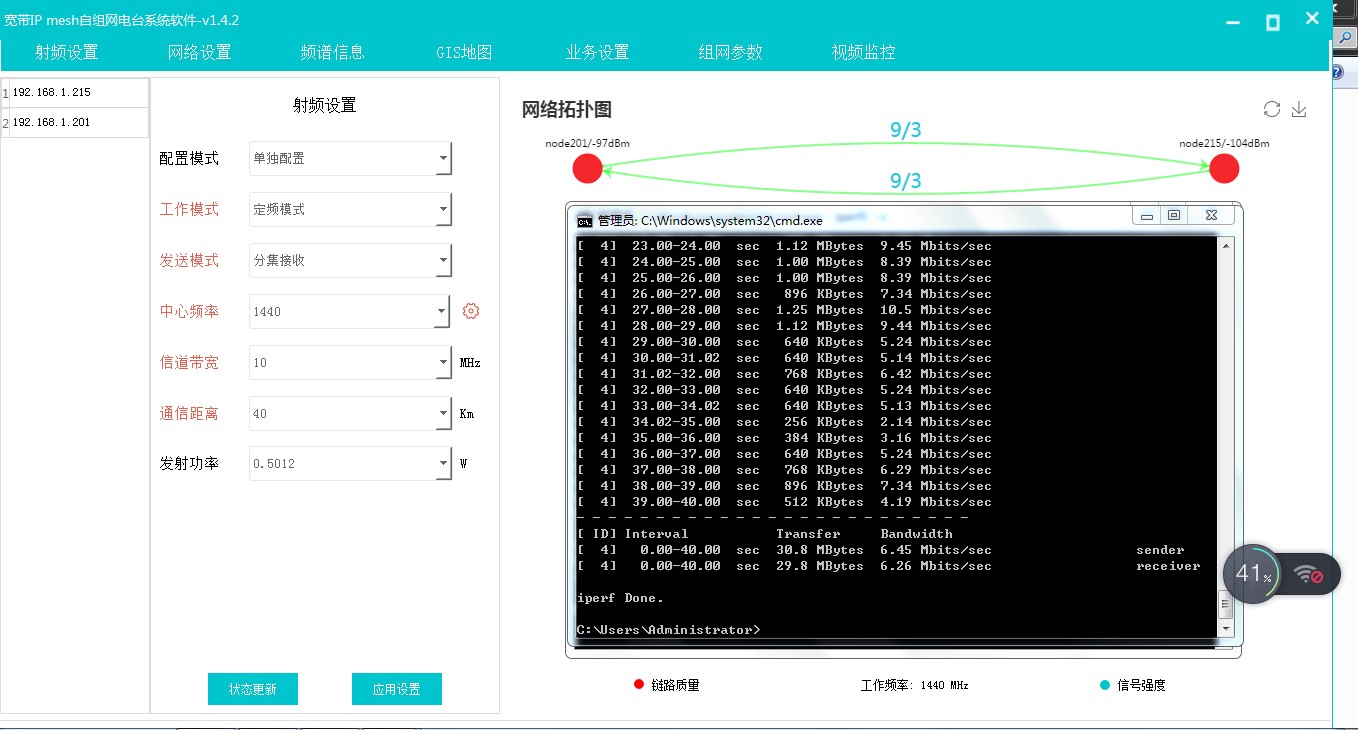Open 业务设置 tab

(x=597, y=53)
